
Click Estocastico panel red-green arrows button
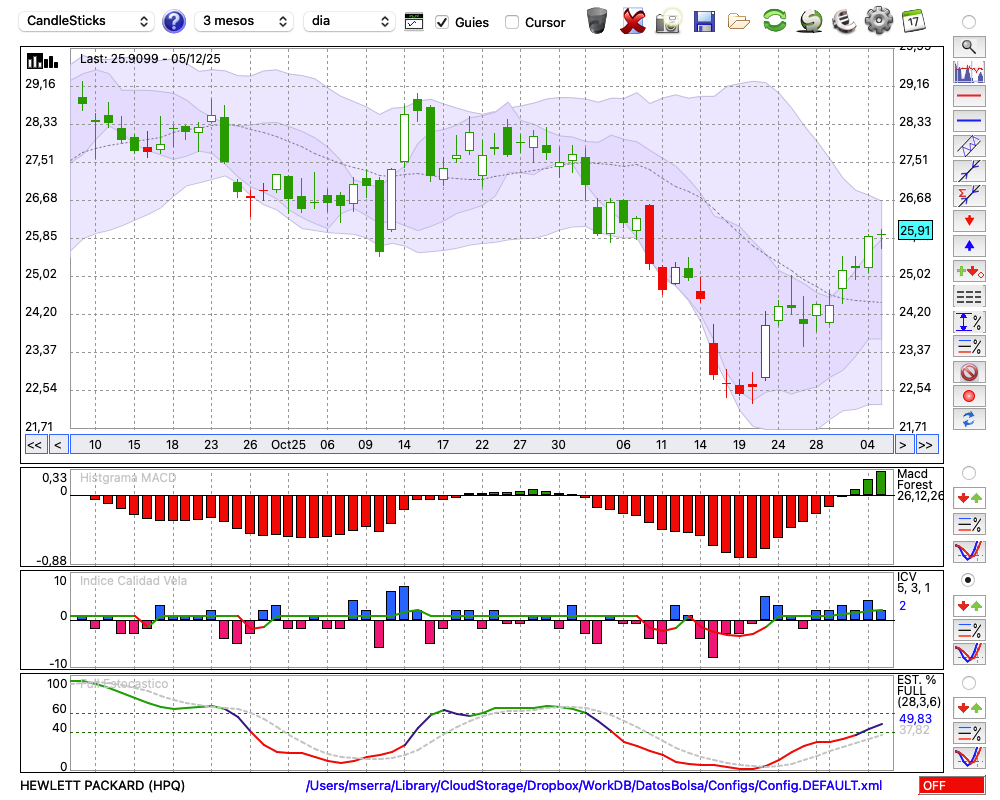[969, 707]
